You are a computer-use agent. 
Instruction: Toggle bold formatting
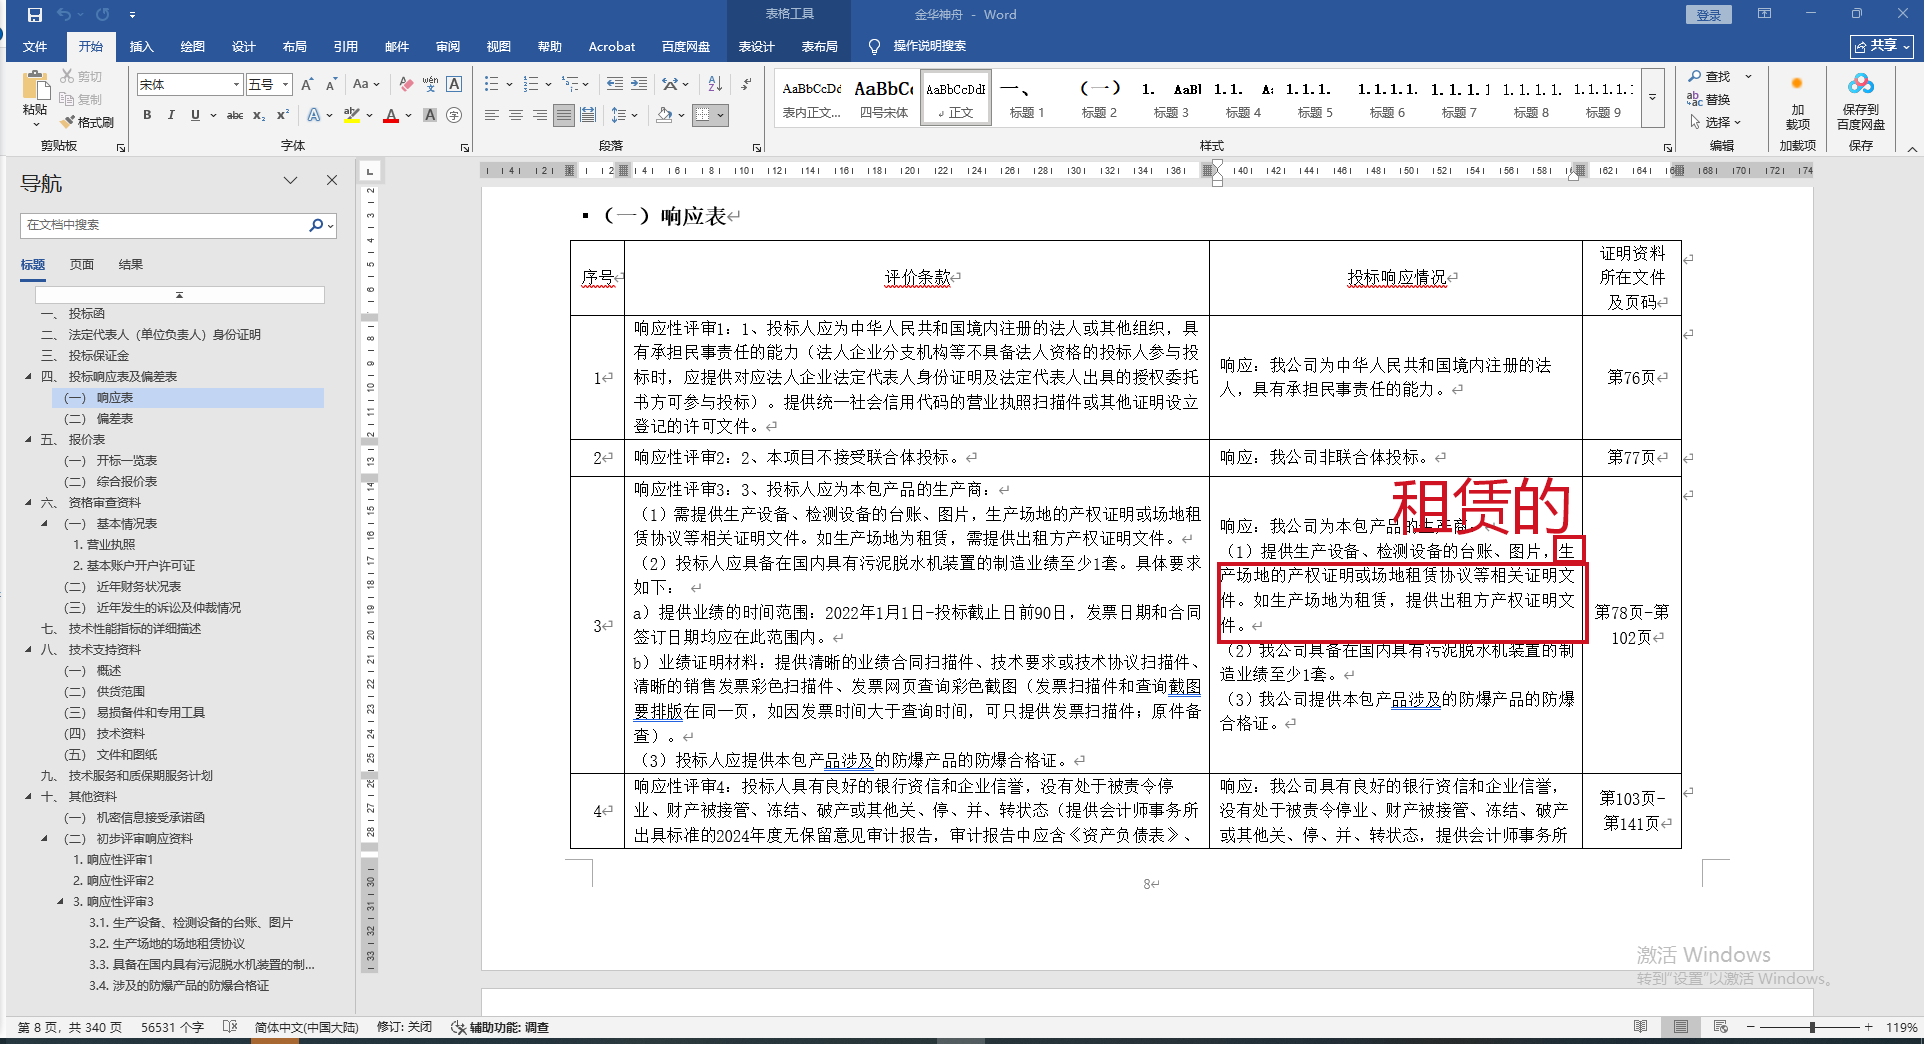click(147, 115)
